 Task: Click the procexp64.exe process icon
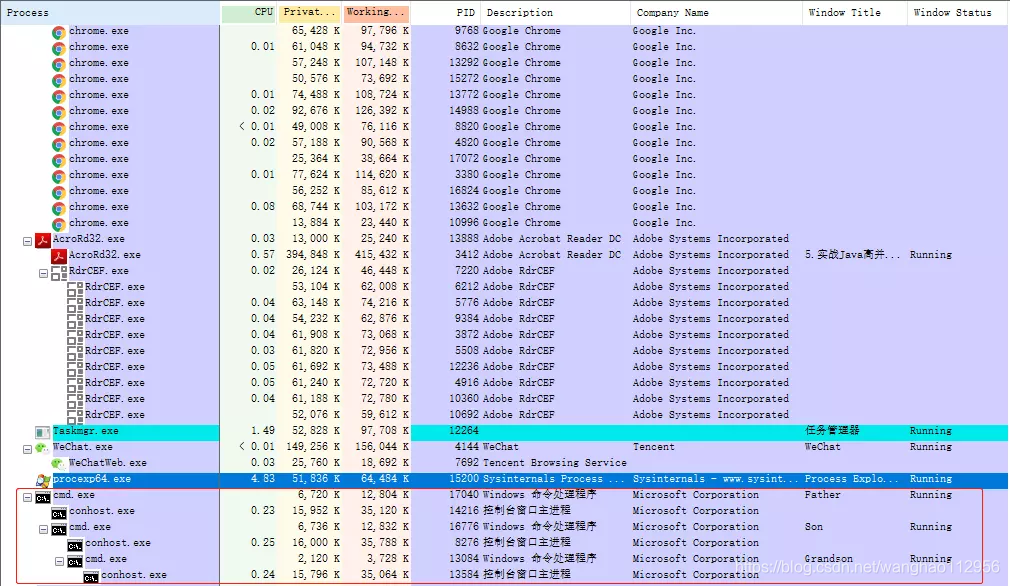43,480
